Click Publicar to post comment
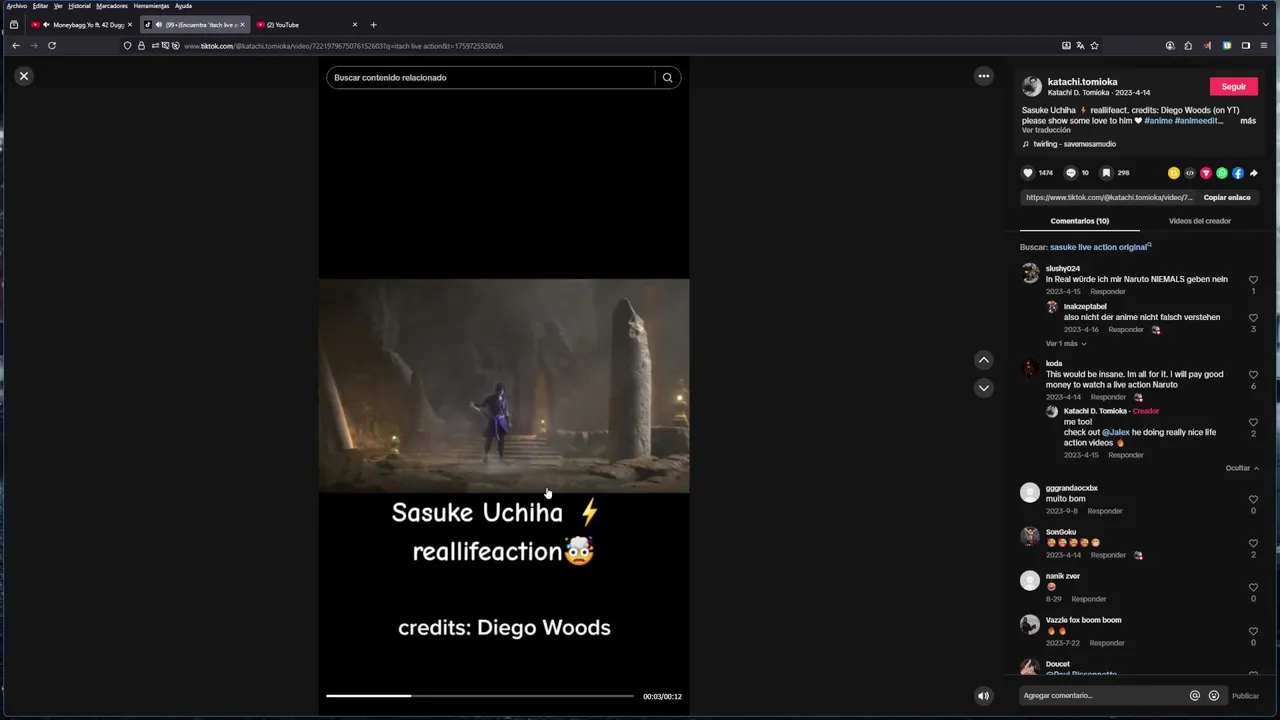Screen dimensions: 1280x720 click(x=1245, y=696)
